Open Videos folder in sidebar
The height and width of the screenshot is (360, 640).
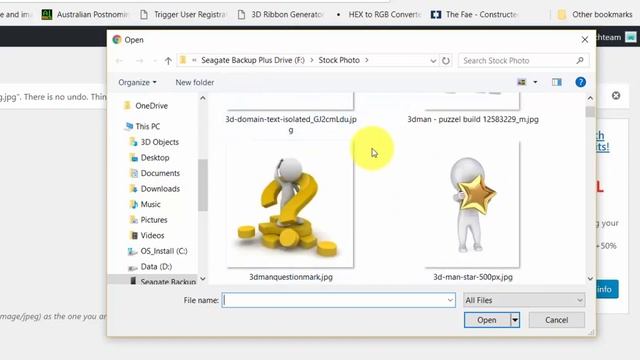(147, 236)
